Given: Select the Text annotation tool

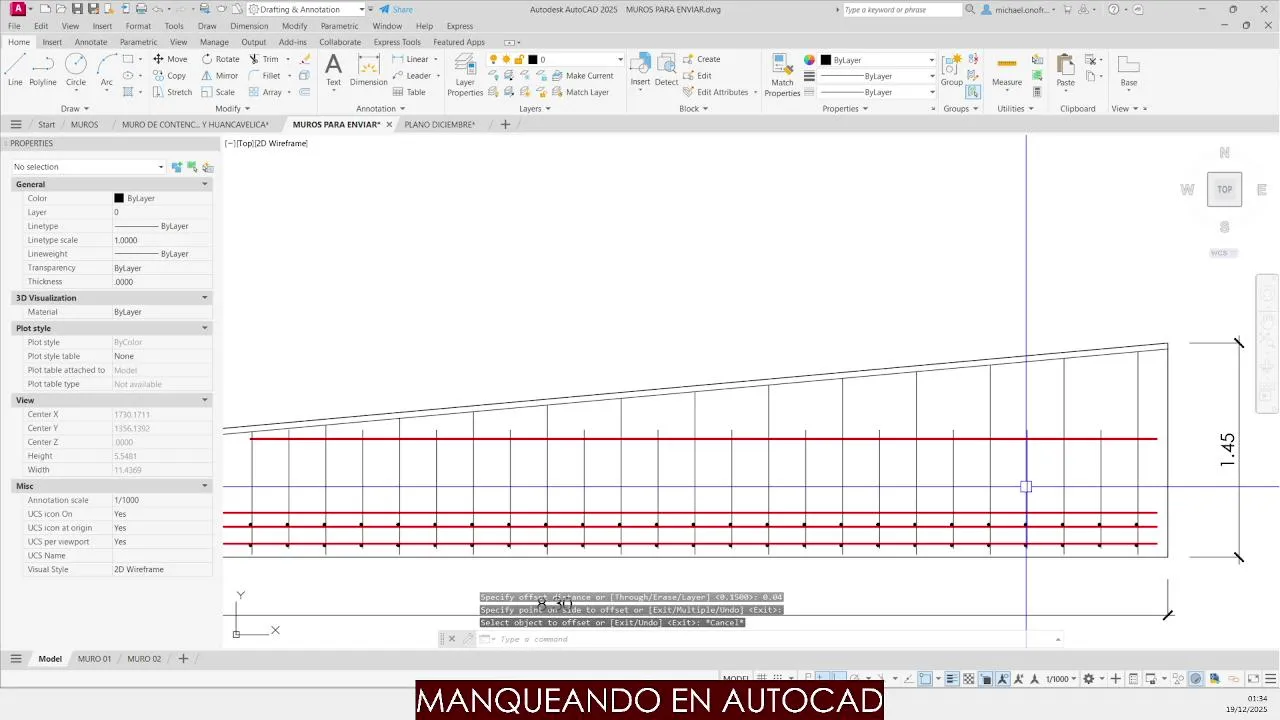Looking at the screenshot, I should [333, 70].
